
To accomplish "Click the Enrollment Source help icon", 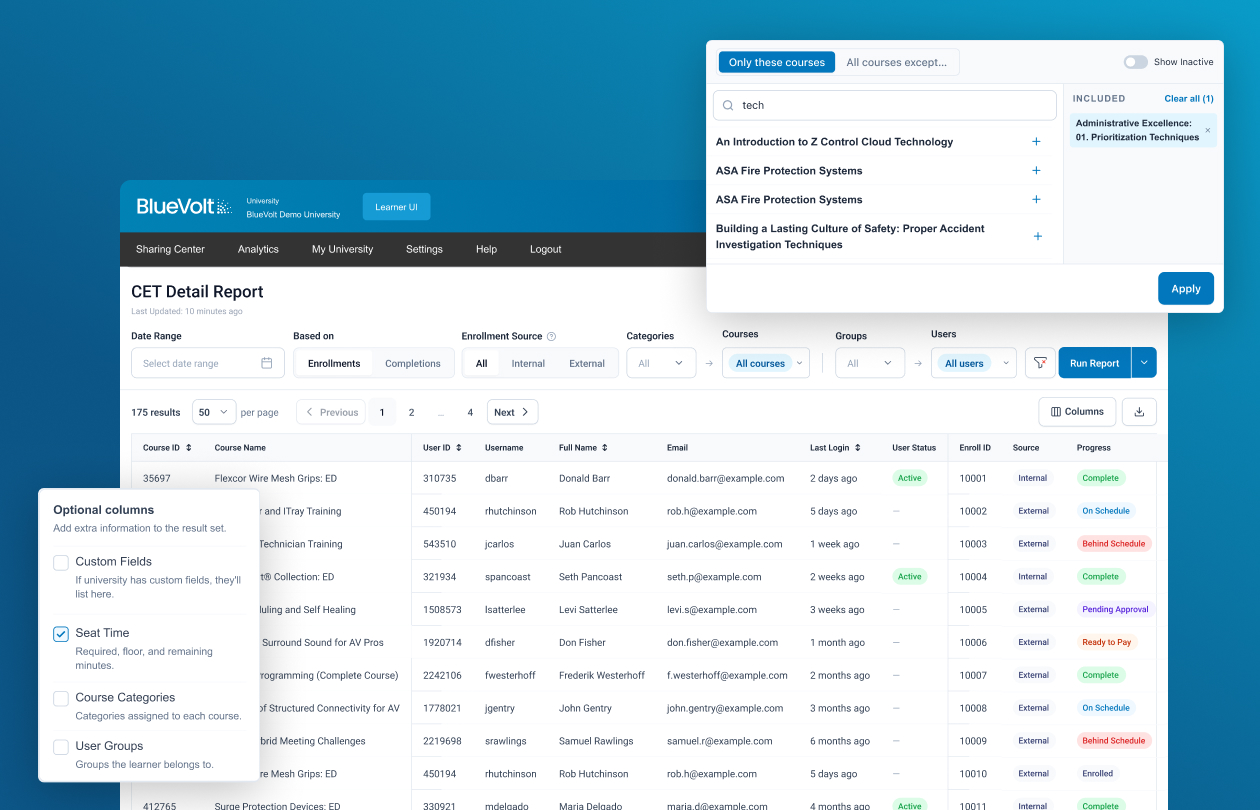I will coord(551,337).
